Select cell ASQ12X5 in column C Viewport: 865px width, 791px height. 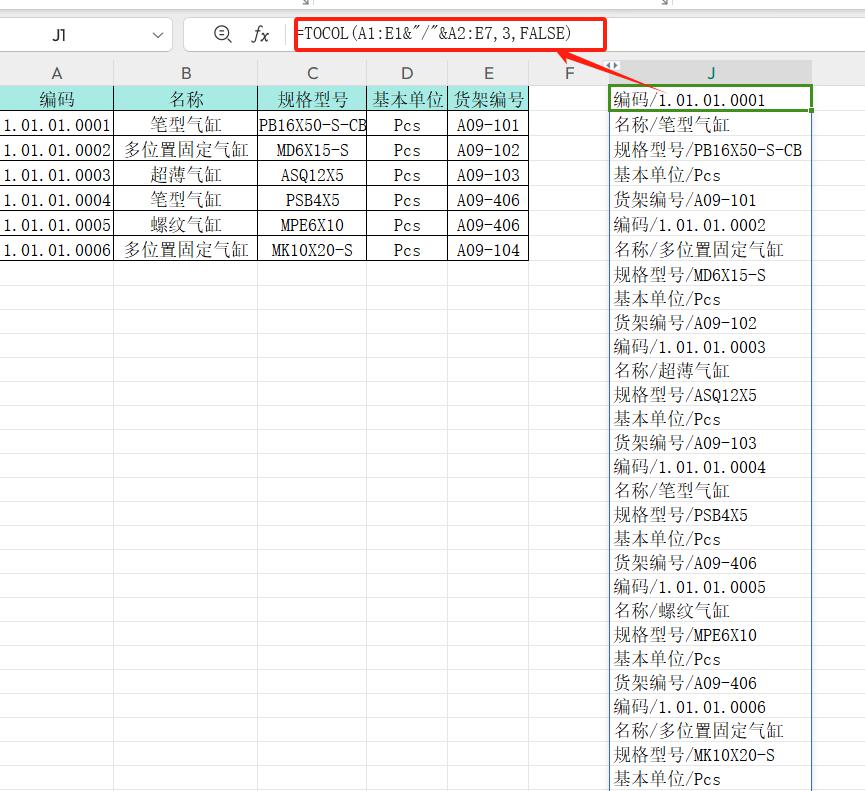click(312, 174)
